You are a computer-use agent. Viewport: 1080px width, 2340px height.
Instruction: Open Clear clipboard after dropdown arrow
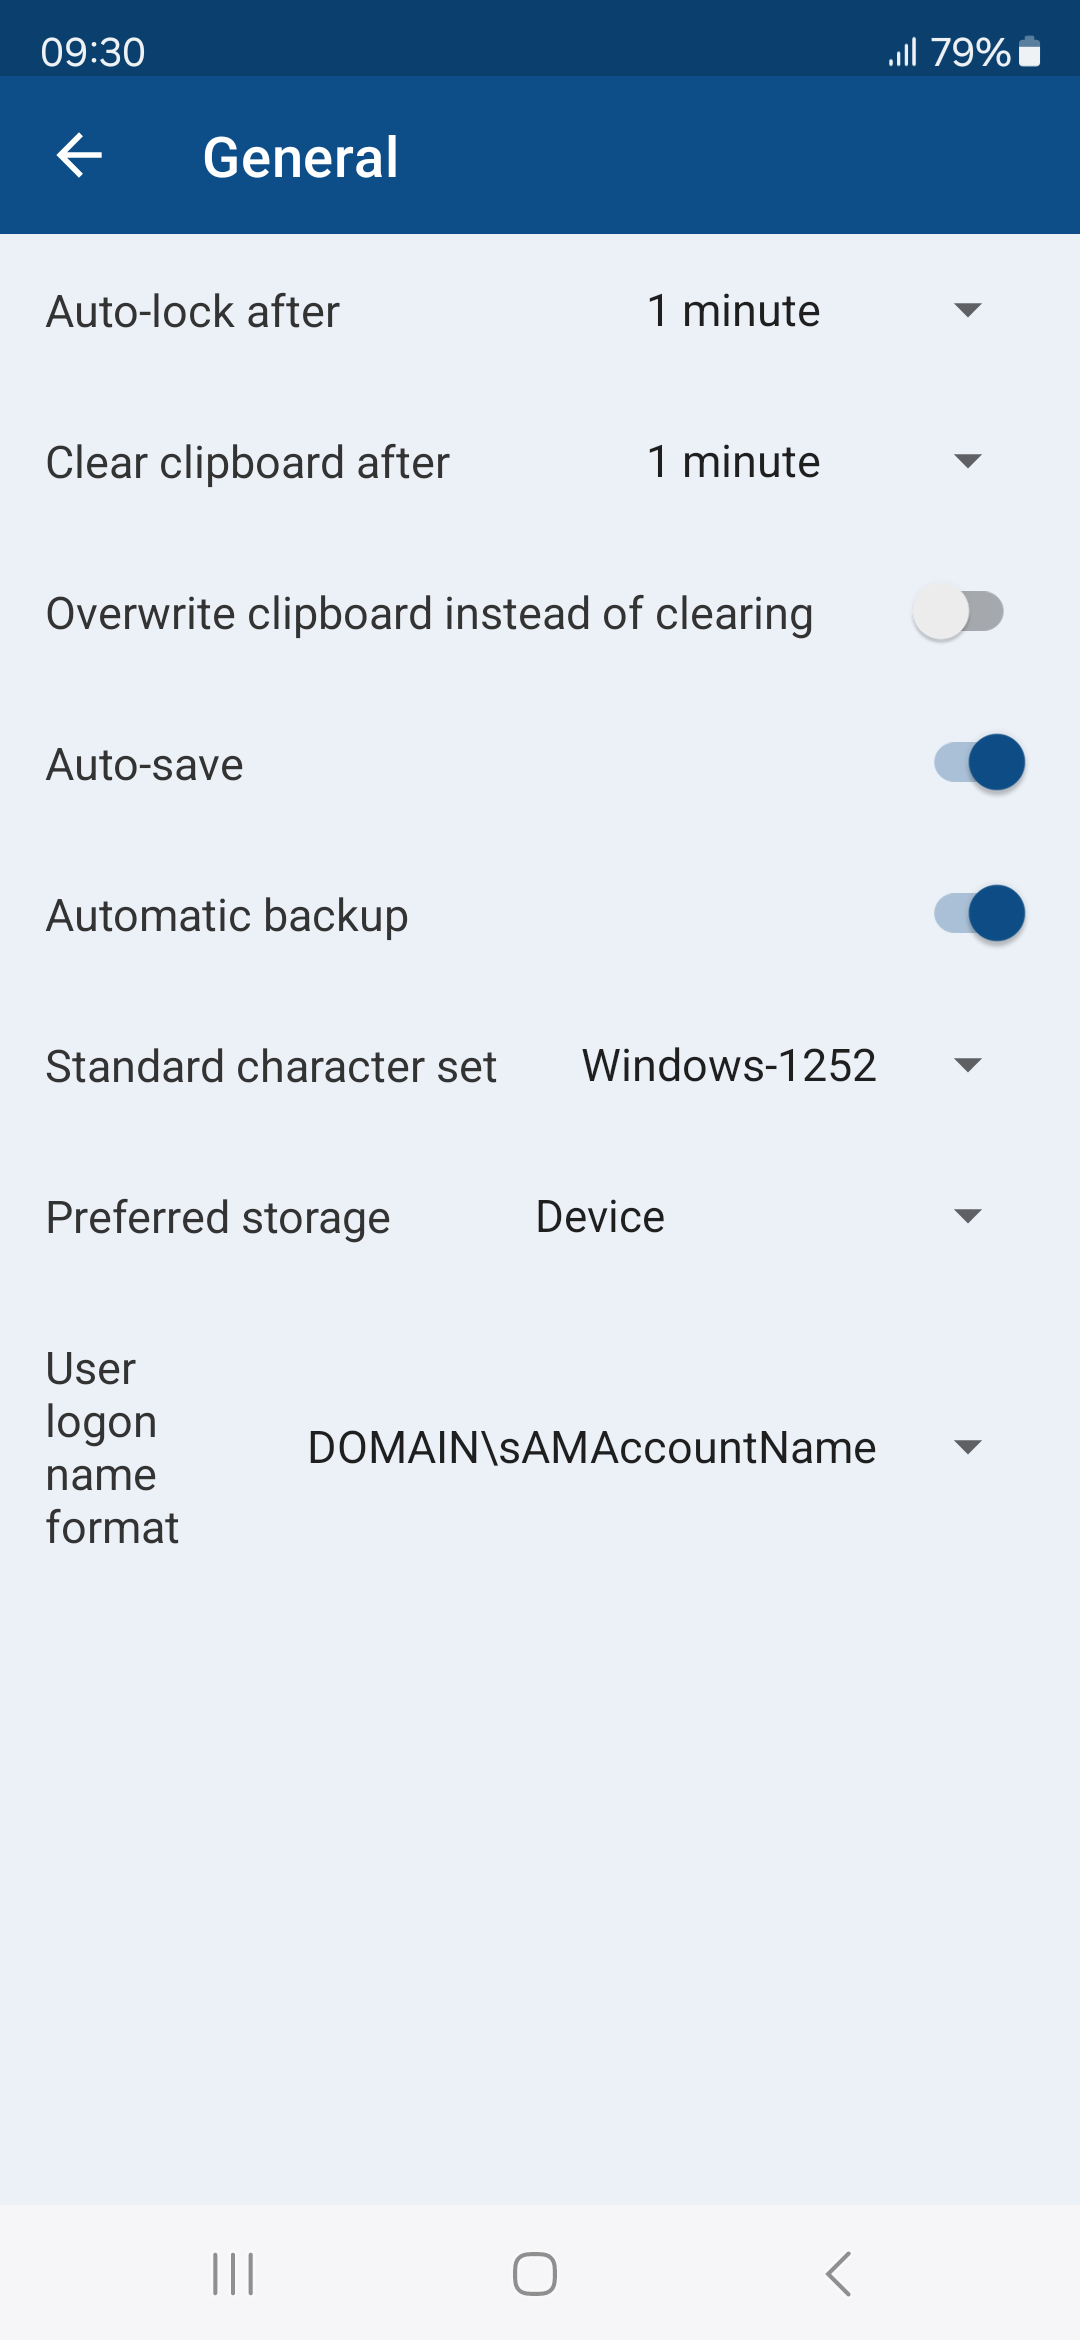(967, 461)
